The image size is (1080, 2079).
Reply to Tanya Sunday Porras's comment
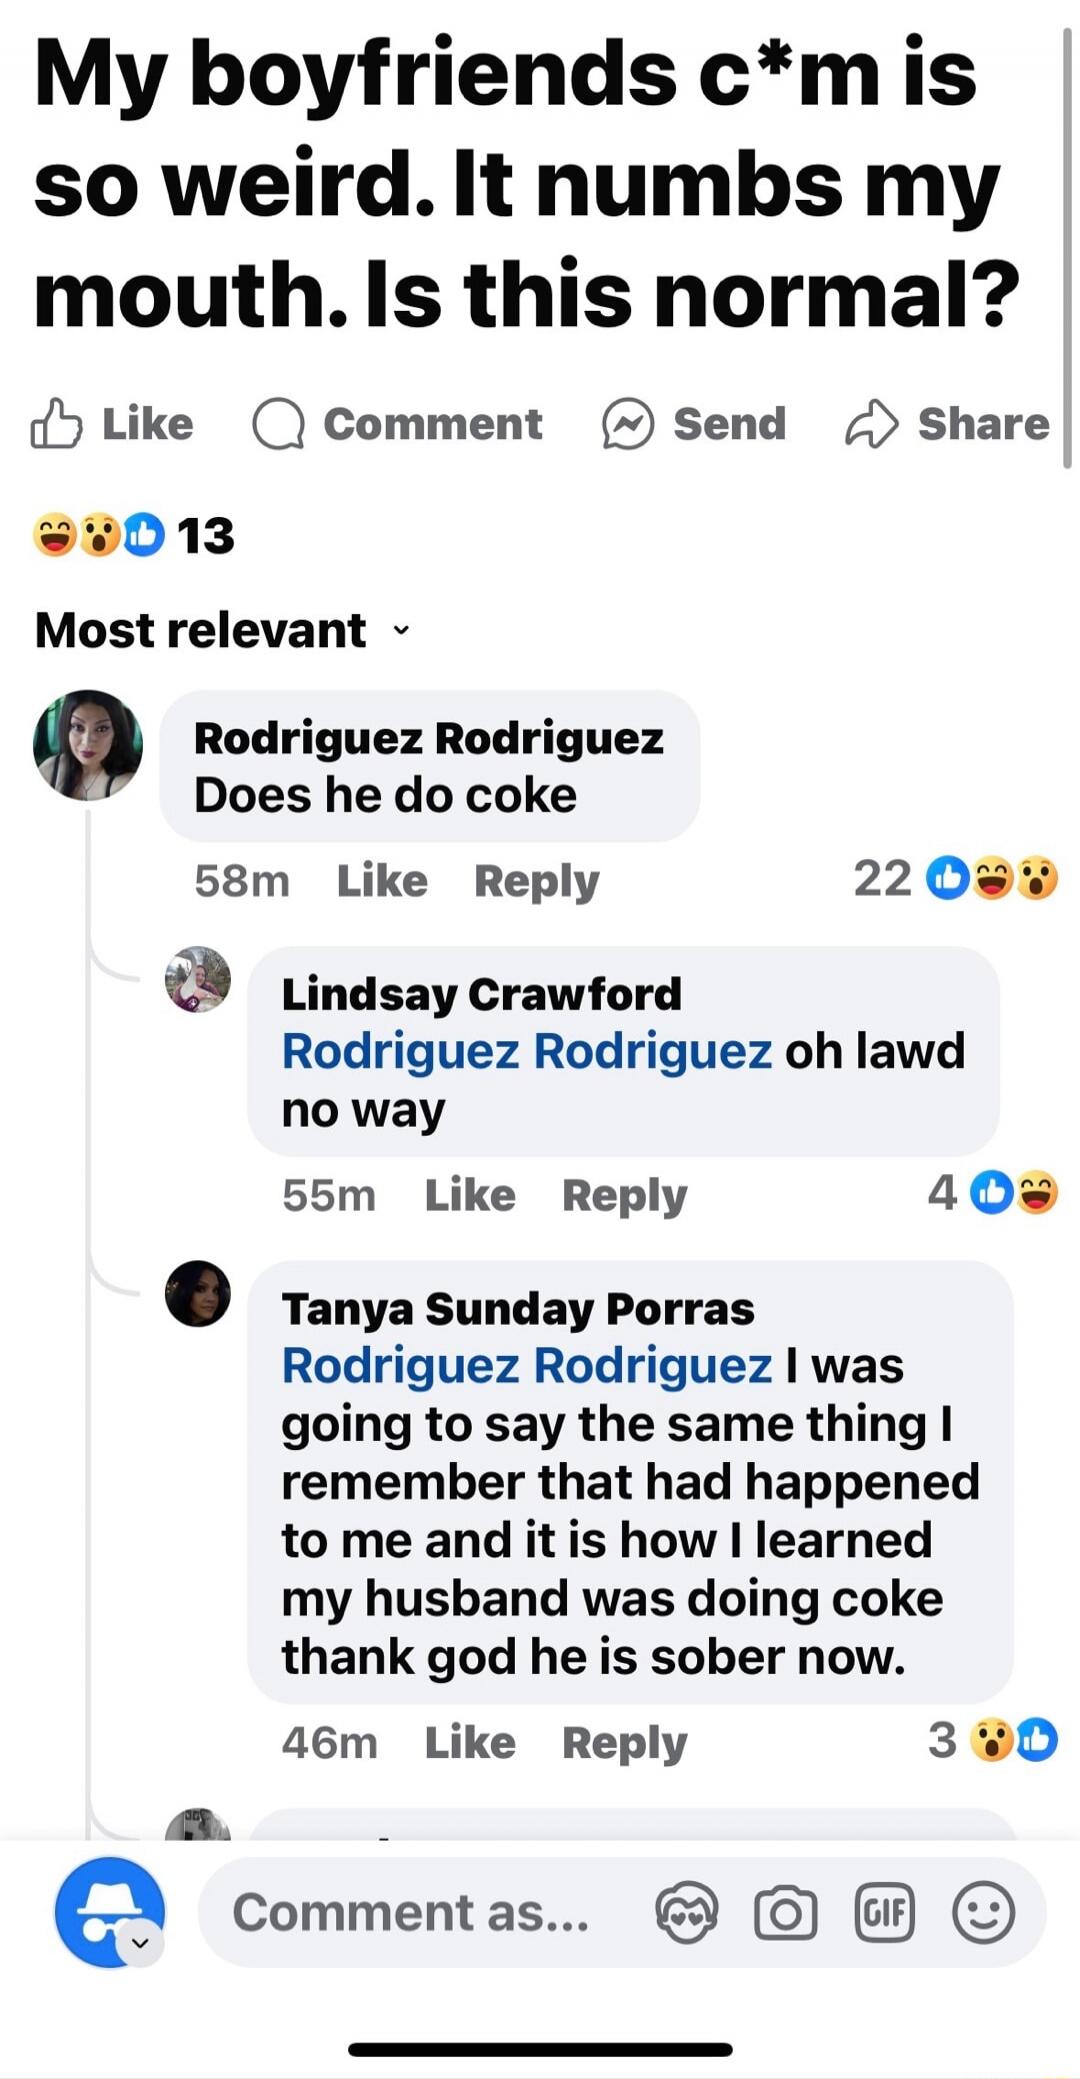point(624,1743)
